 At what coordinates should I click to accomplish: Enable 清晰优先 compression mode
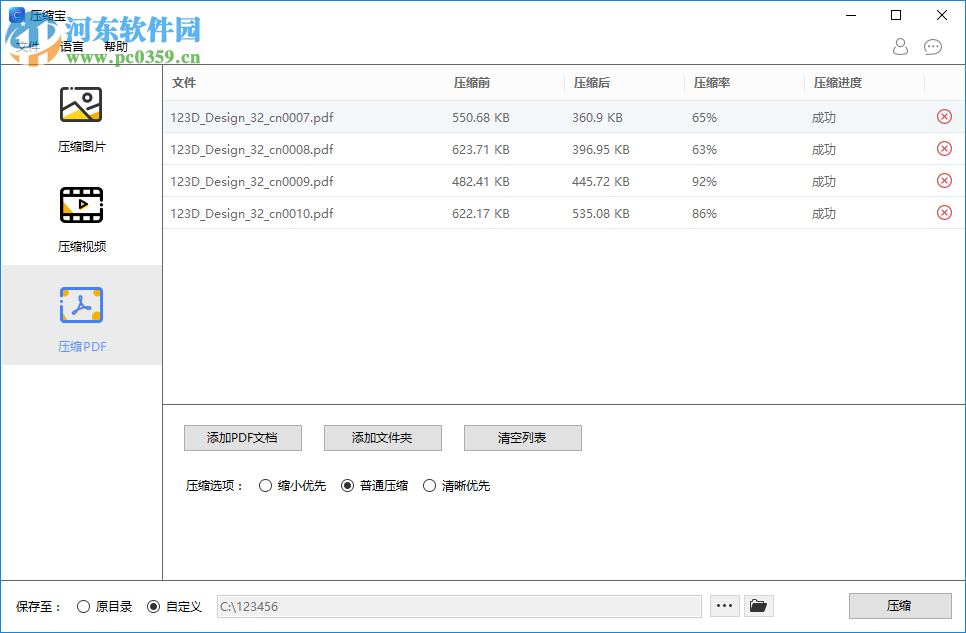pos(430,485)
